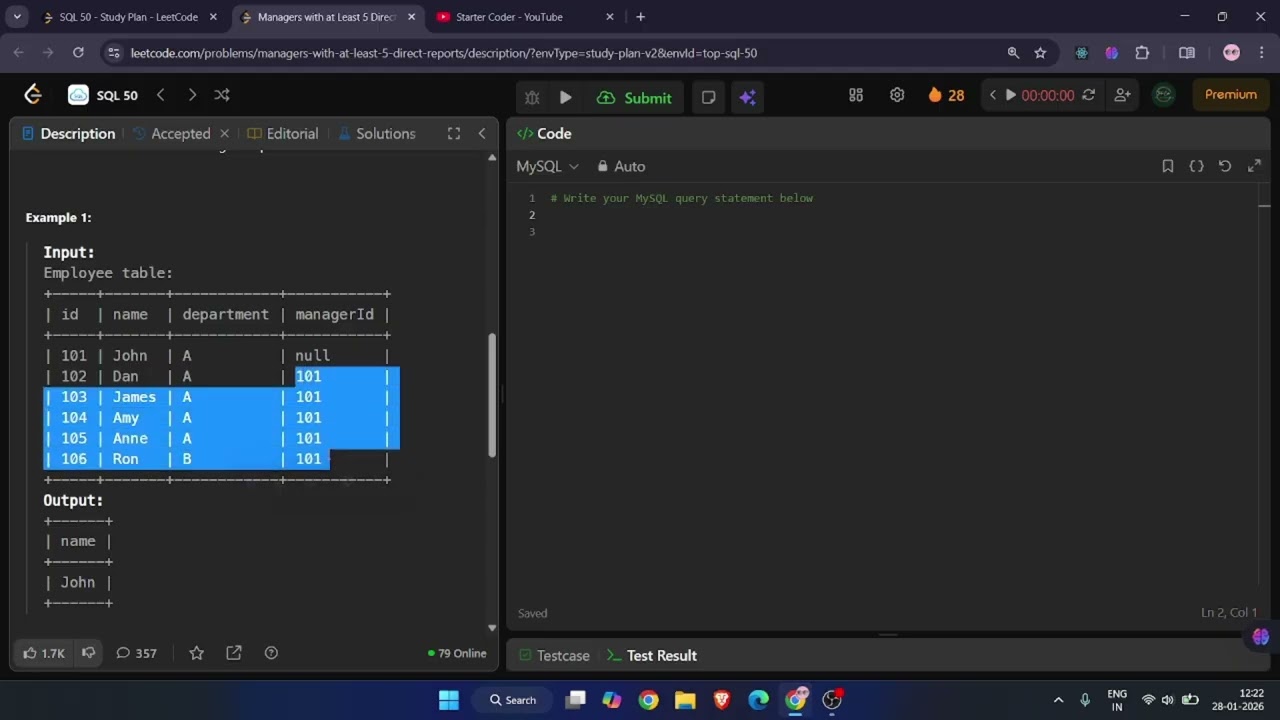Click the Premium button
1280x720 pixels.
(1231, 95)
